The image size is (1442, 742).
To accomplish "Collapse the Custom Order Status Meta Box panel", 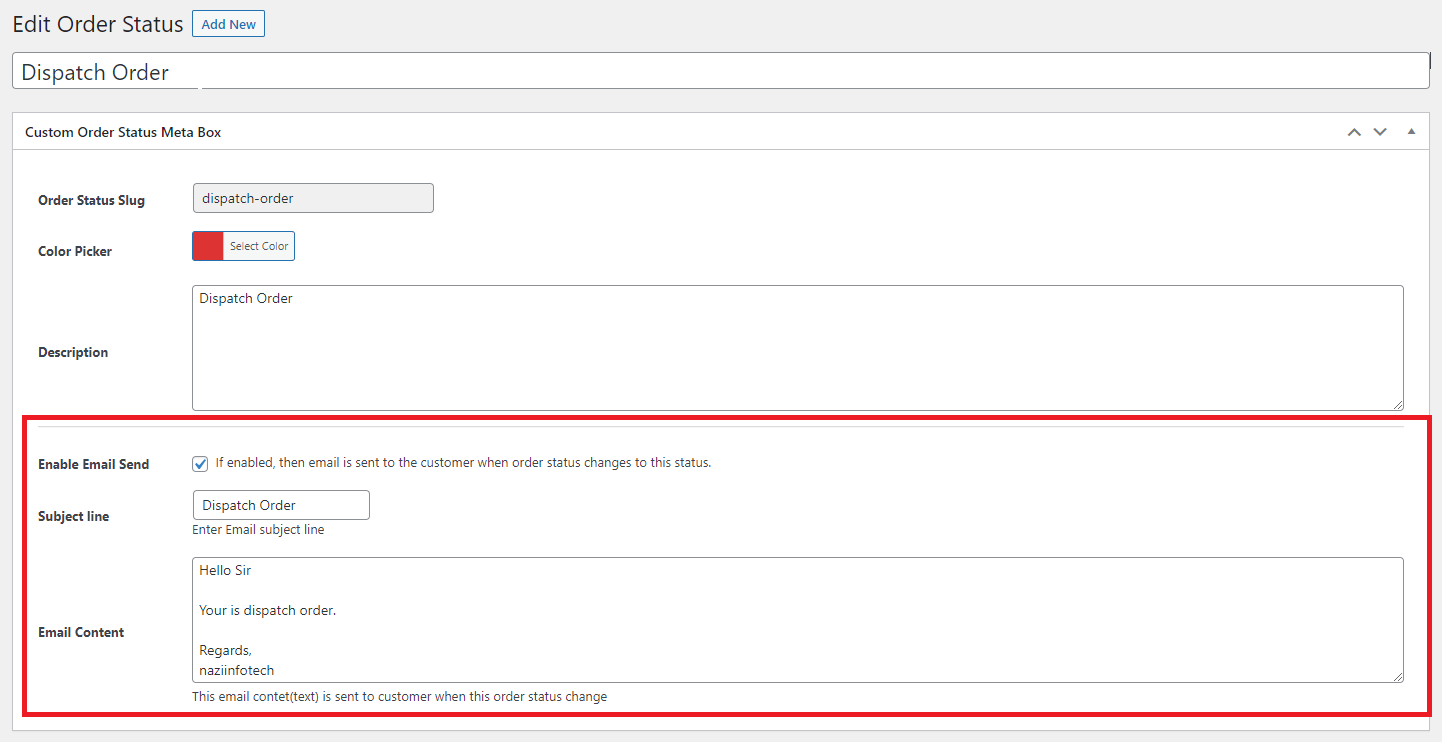I will pyautogui.click(x=1411, y=132).
